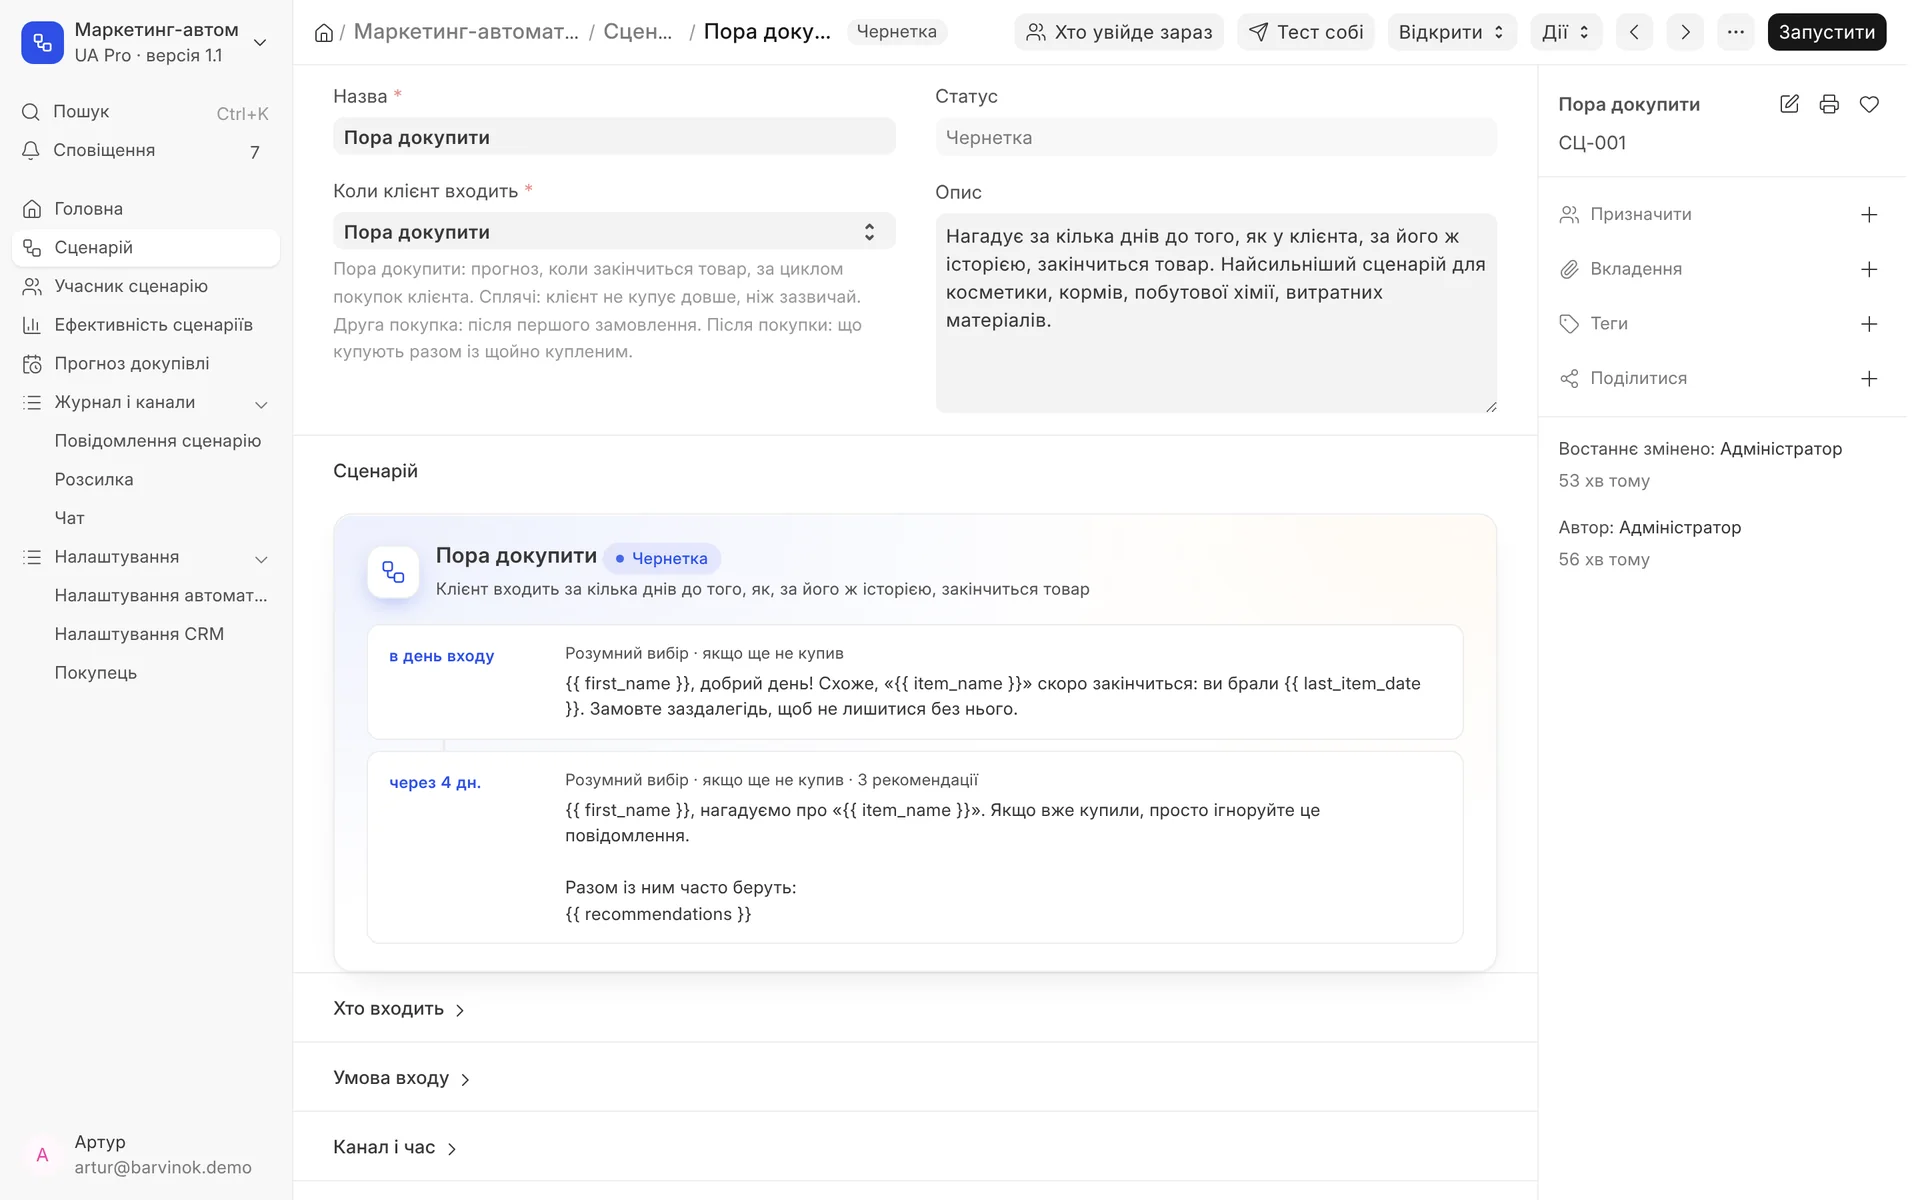1920x1200 pixels.
Task: Expand the Канал і час section
Action: point(395,1148)
